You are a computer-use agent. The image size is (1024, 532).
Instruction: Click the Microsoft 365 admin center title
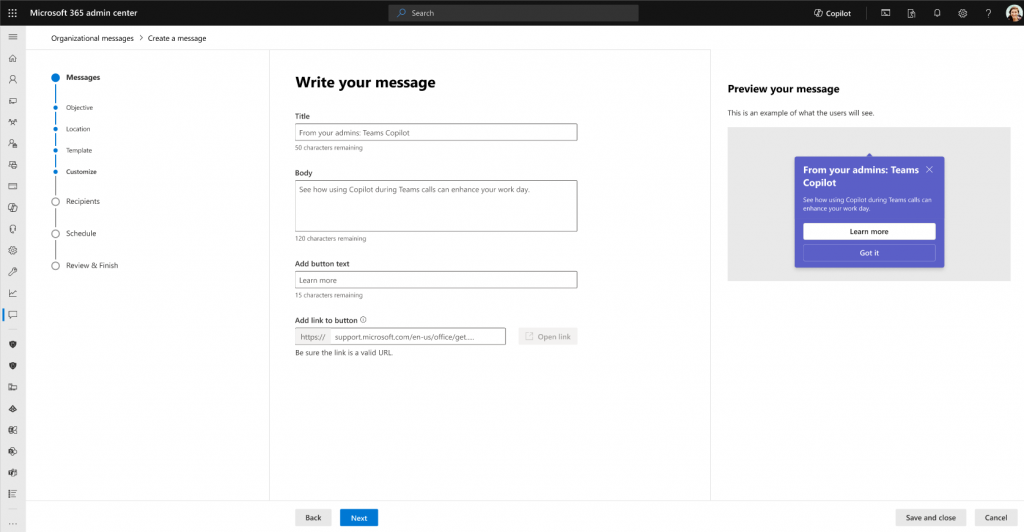coord(84,13)
